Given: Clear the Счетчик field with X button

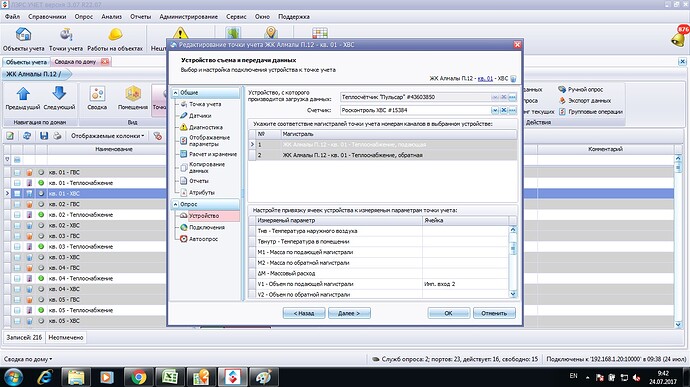Looking at the screenshot, I should click(x=504, y=110).
